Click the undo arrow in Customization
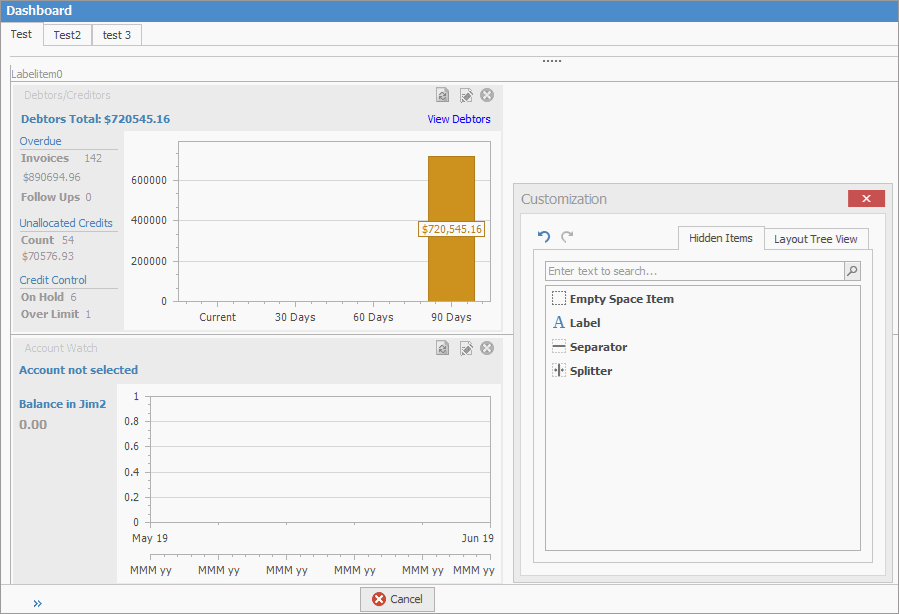Screen dimensions: 899x614 (544, 237)
